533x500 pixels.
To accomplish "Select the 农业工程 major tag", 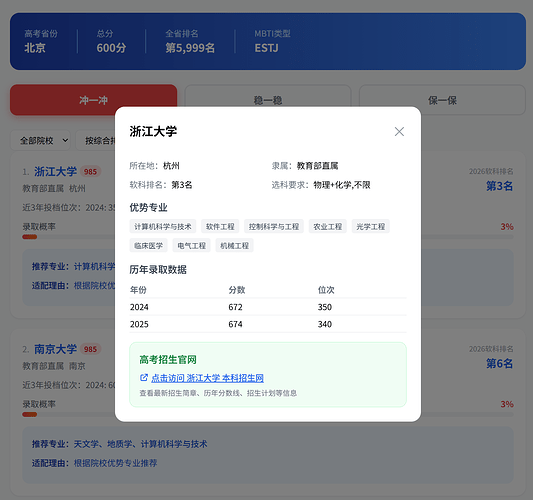I will [x=328, y=226].
